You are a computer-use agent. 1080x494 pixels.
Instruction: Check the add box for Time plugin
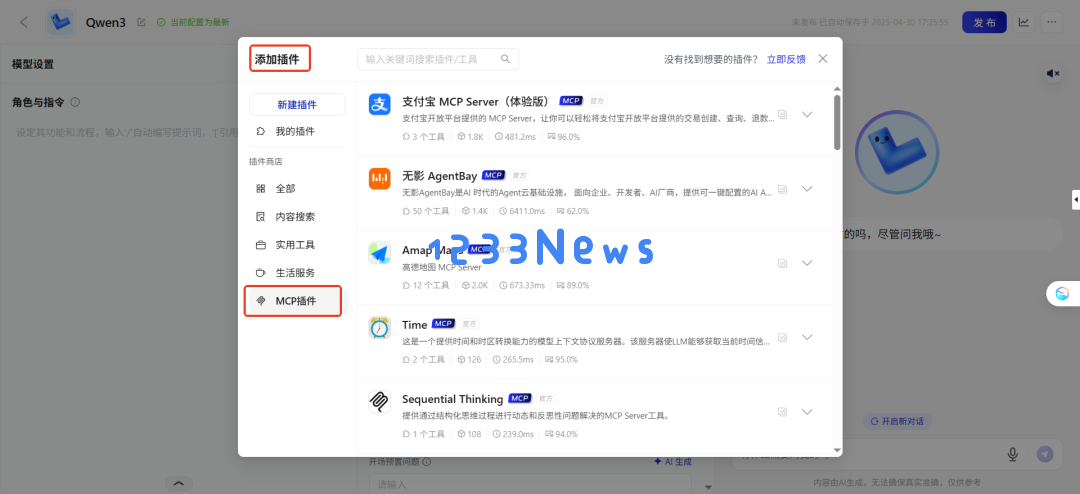click(782, 338)
